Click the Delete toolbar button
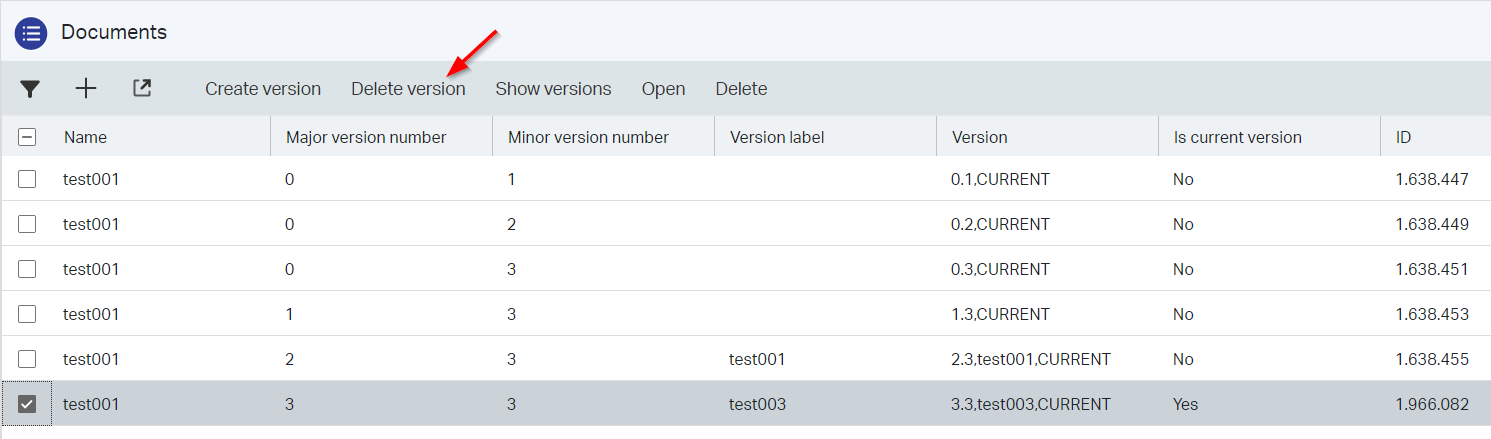This screenshot has height=439, width=1491. pyautogui.click(x=741, y=89)
